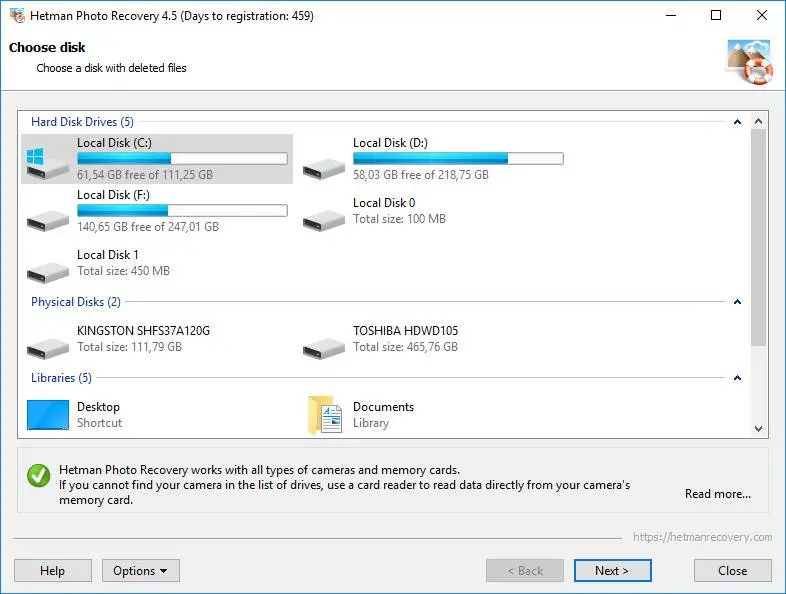The width and height of the screenshot is (786, 594).
Task: Select Local Disk 1 drive icon
Action: (48, 273)
